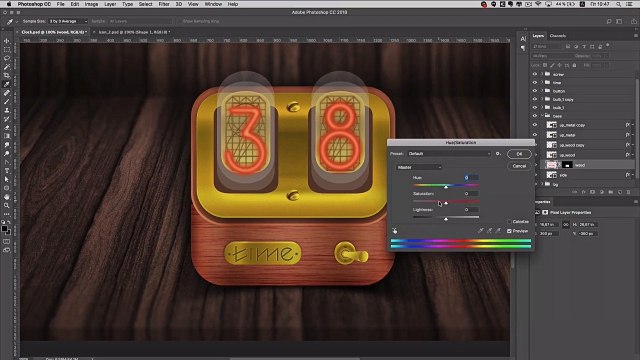Select the Dodge tool

[x=7, y=153]
